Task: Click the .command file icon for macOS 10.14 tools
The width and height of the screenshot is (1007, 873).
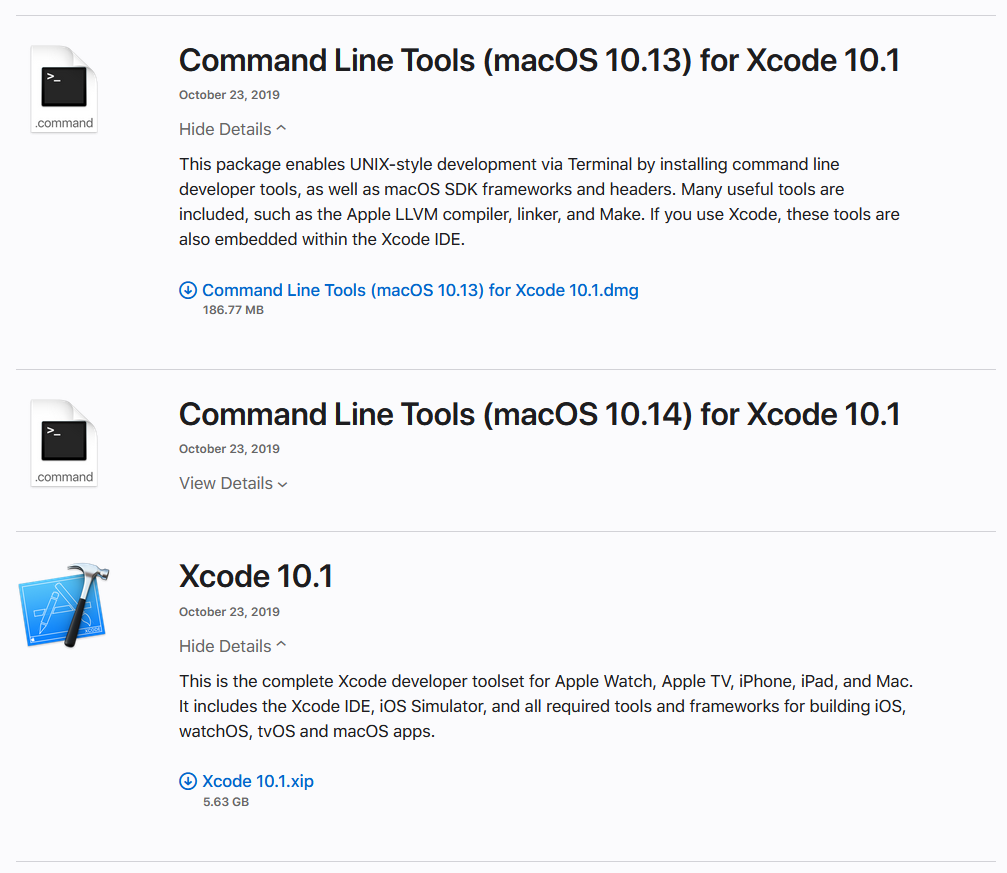Action: (x=64, y=442)
